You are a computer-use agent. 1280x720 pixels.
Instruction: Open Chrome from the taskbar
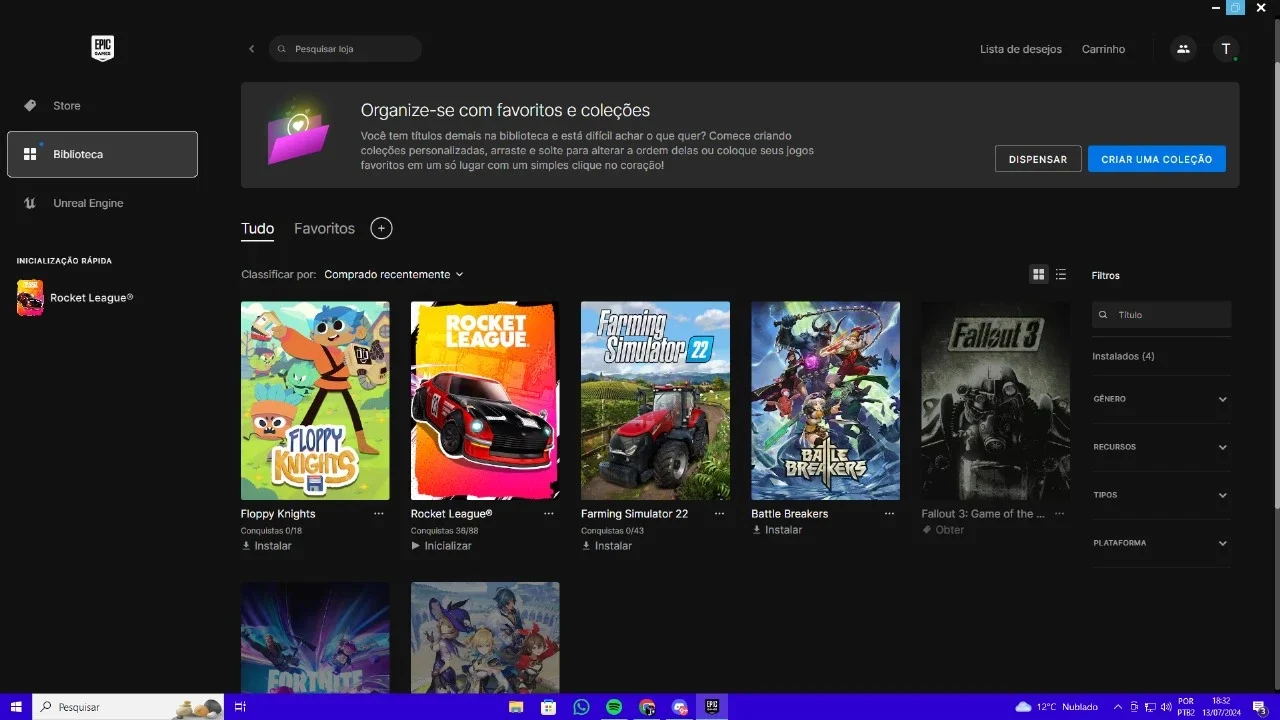647,707
